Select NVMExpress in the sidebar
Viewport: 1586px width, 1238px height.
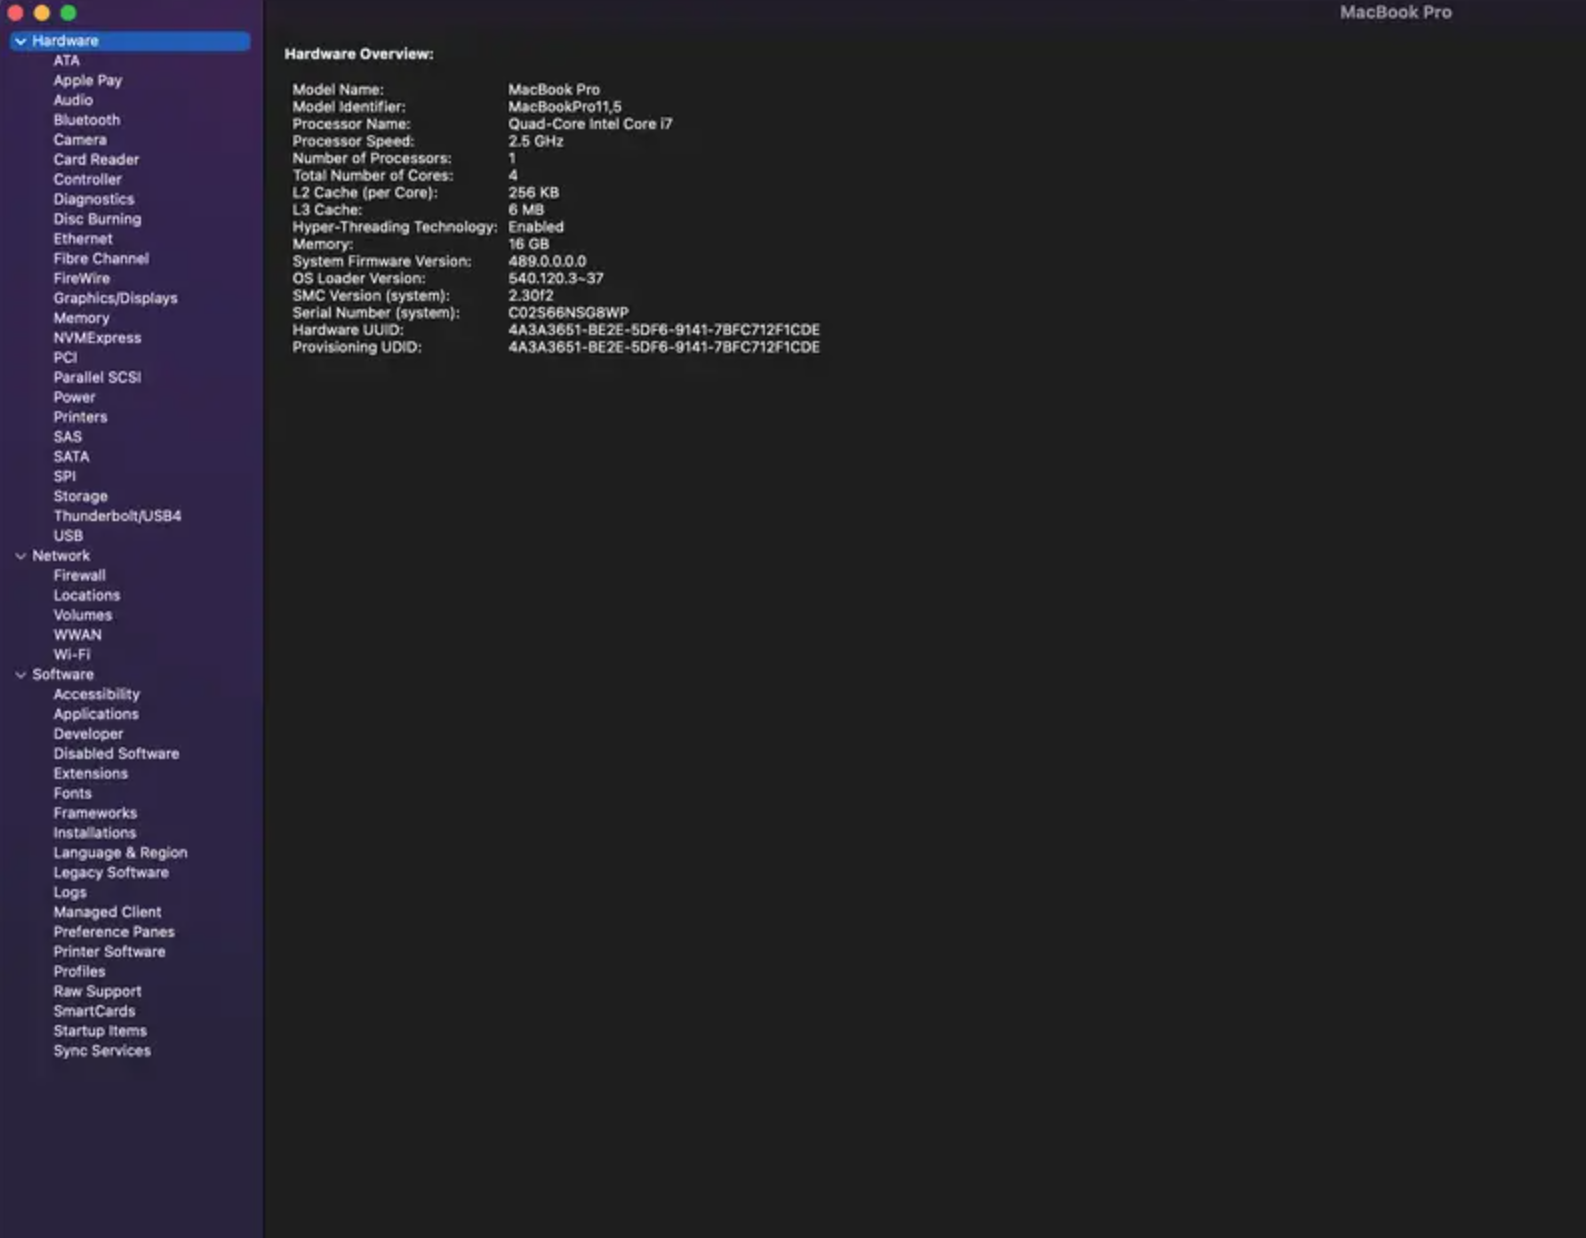click(x=97, y=338)
